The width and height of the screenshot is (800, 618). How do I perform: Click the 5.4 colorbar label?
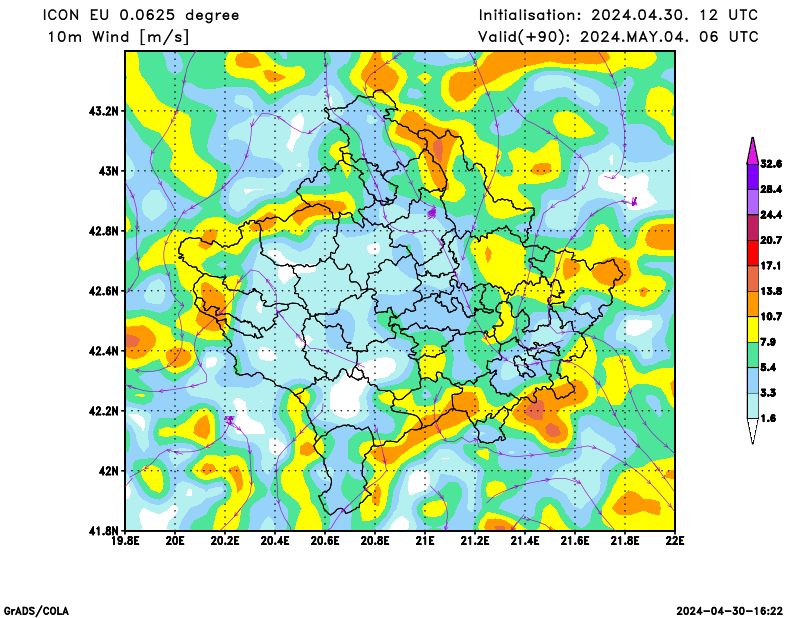pos(768,367)
